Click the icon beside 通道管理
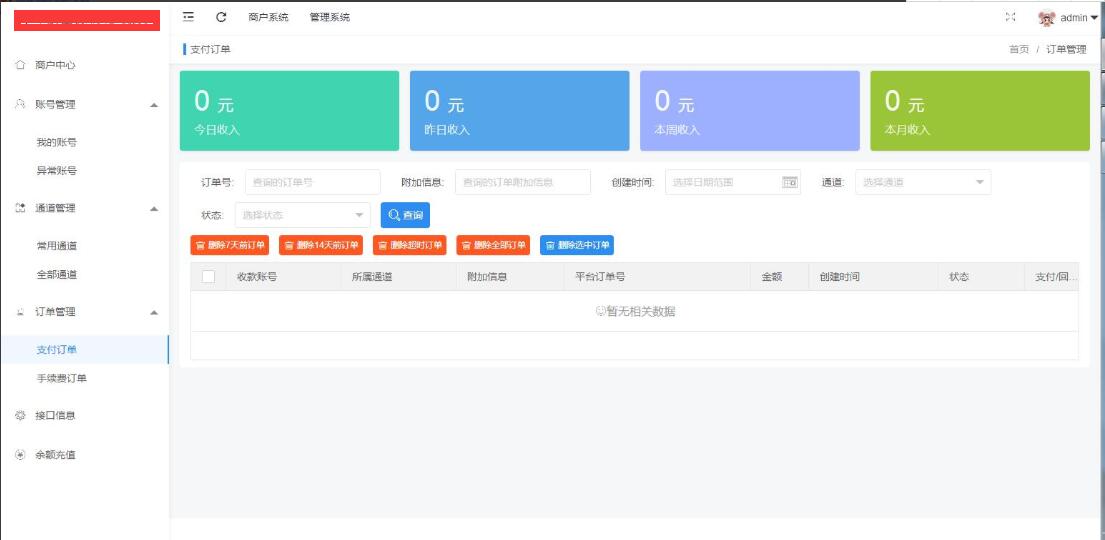Viewport: 1105px width, 540px height. pos(20,208)
